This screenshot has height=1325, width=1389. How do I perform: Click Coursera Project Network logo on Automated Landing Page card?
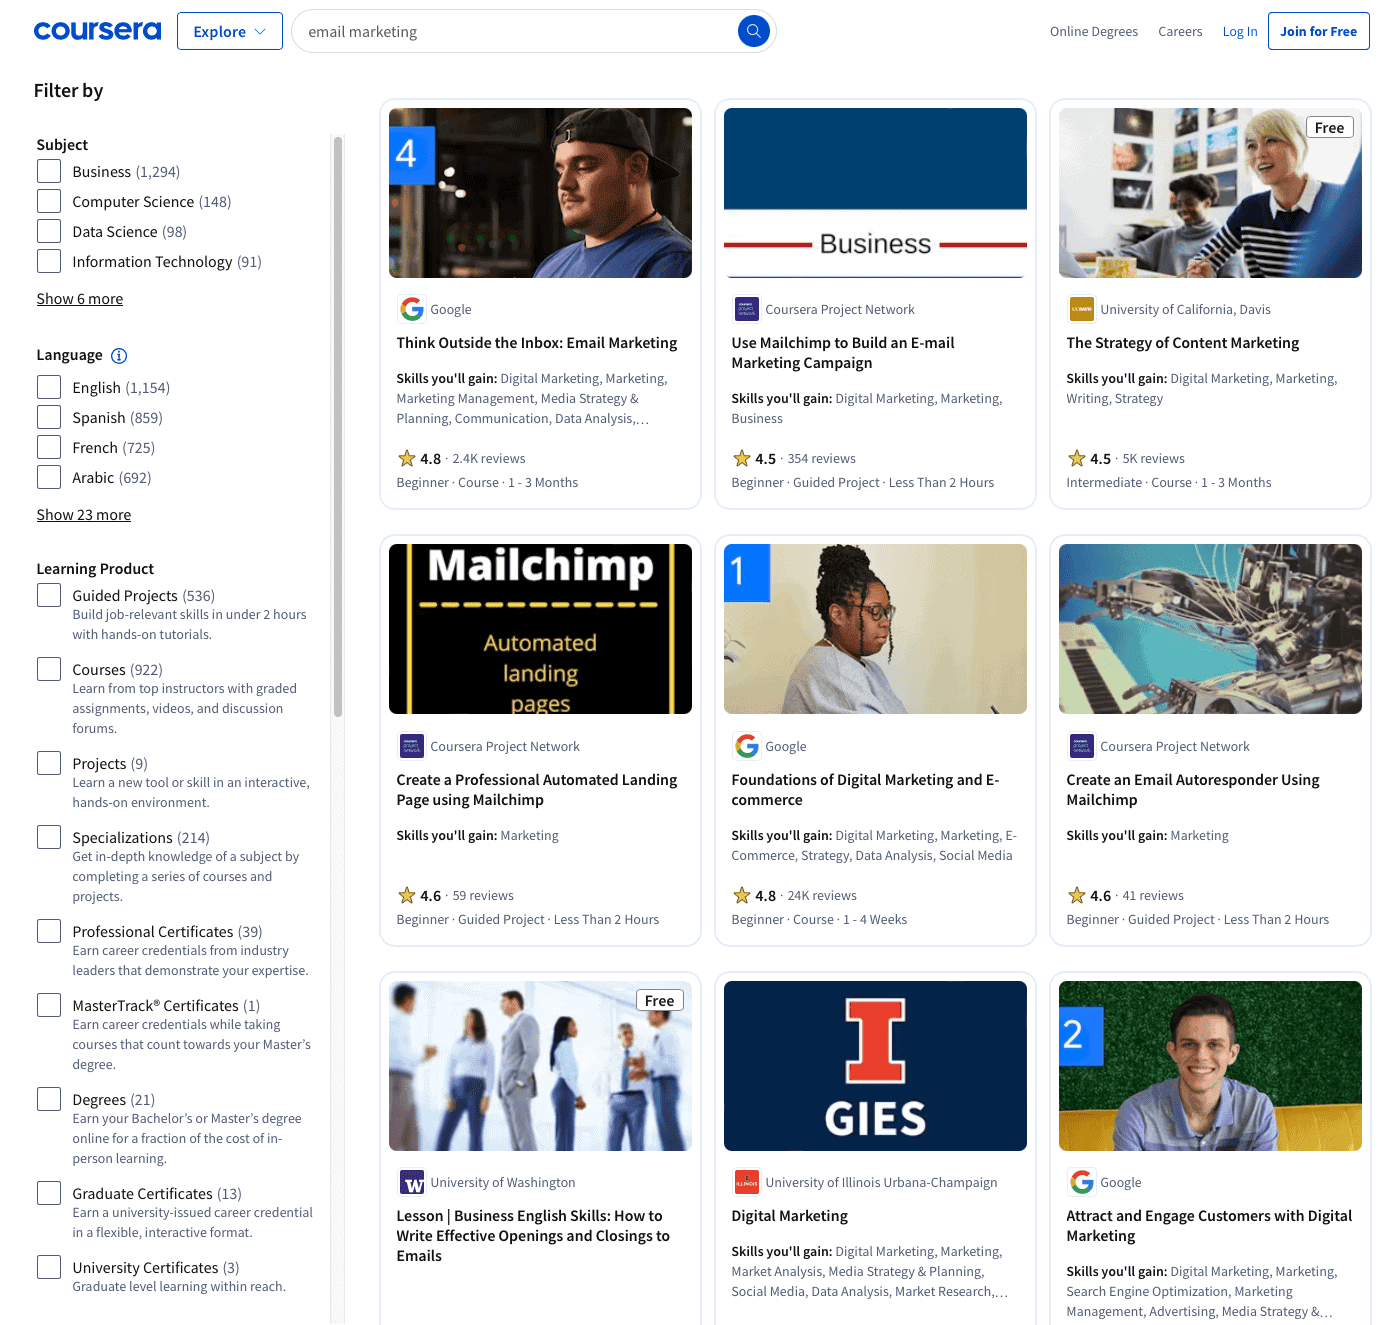pyautogui.click(x=411, y=746)
